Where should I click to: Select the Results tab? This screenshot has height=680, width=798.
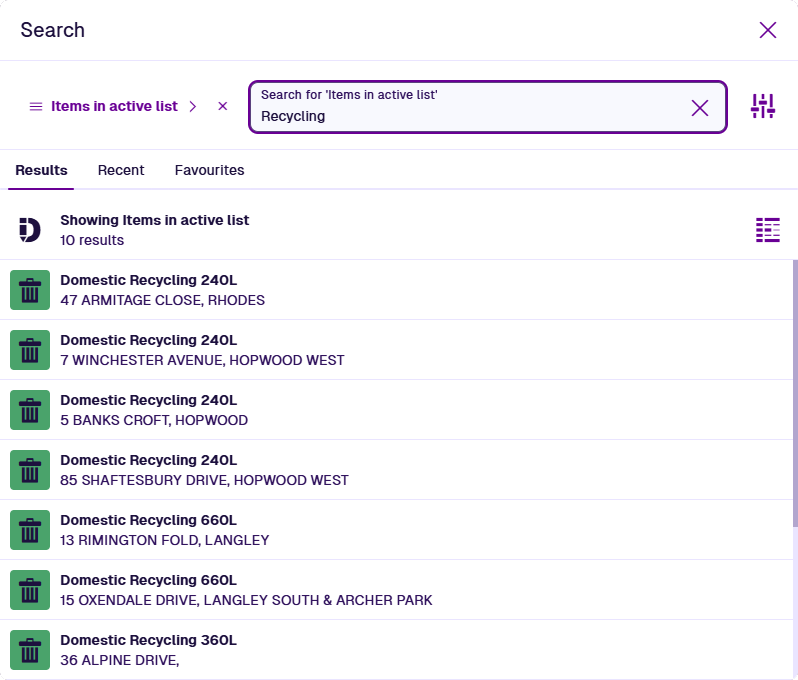(41, 170)
